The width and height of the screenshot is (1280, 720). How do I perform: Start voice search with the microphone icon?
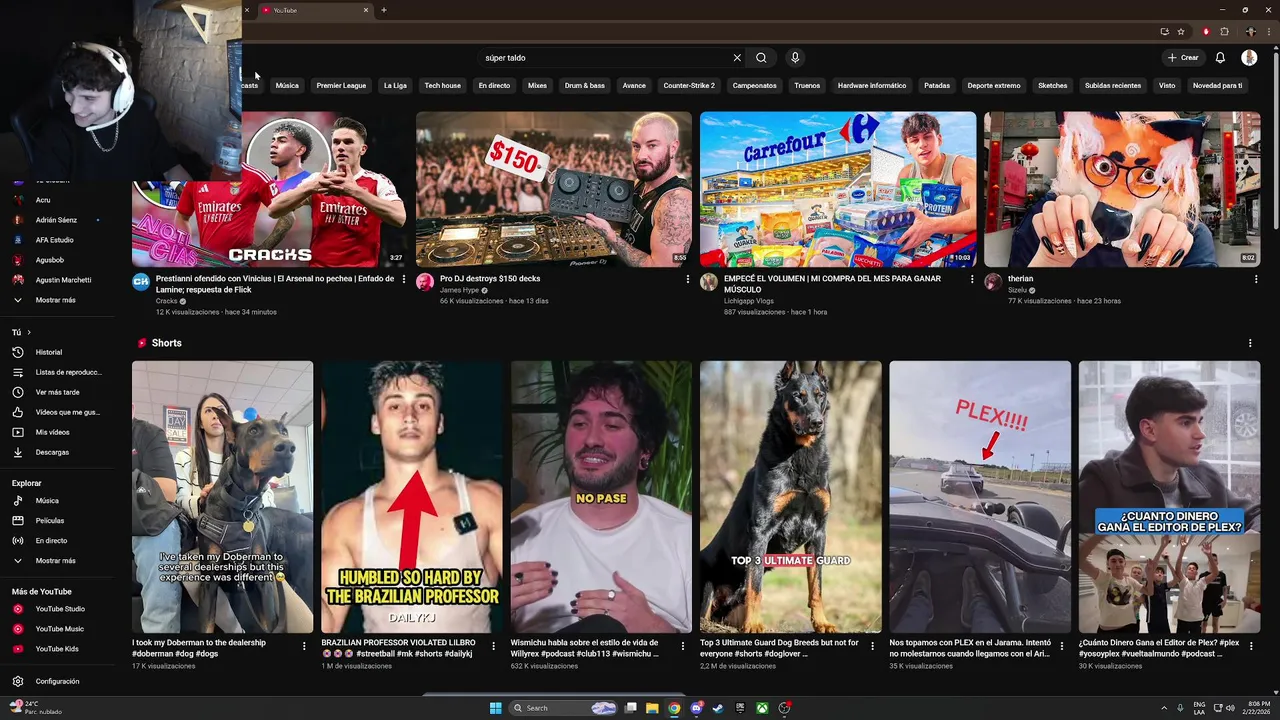pos(795,58)
